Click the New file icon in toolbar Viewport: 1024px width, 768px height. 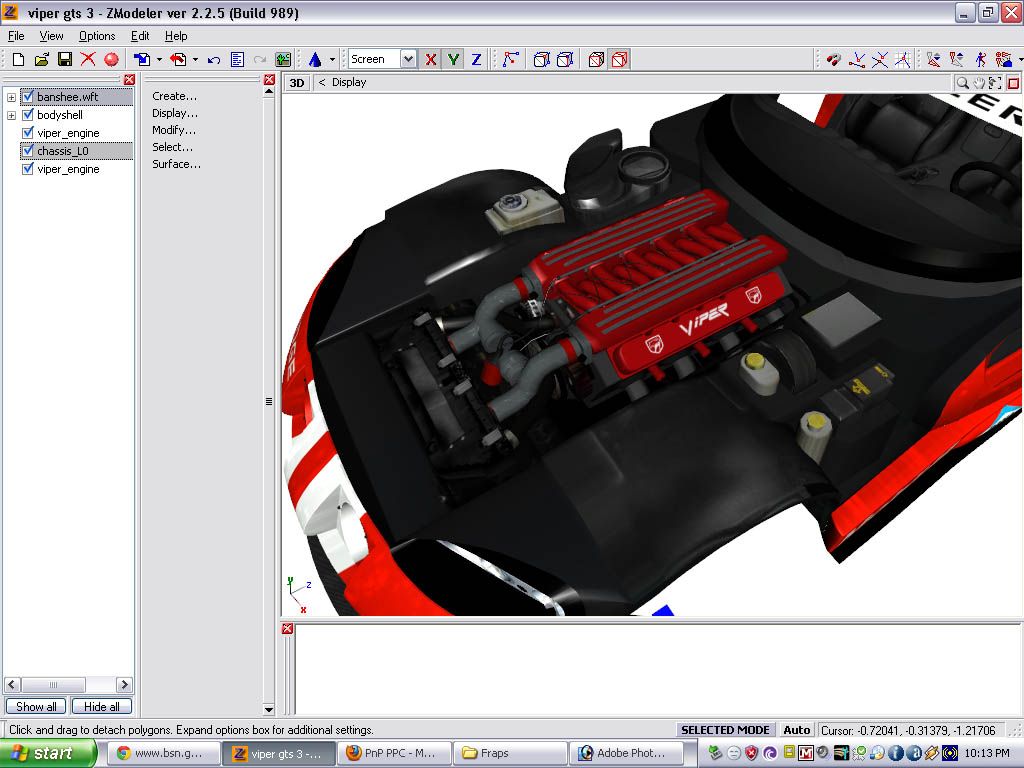(x=18, y=60)
